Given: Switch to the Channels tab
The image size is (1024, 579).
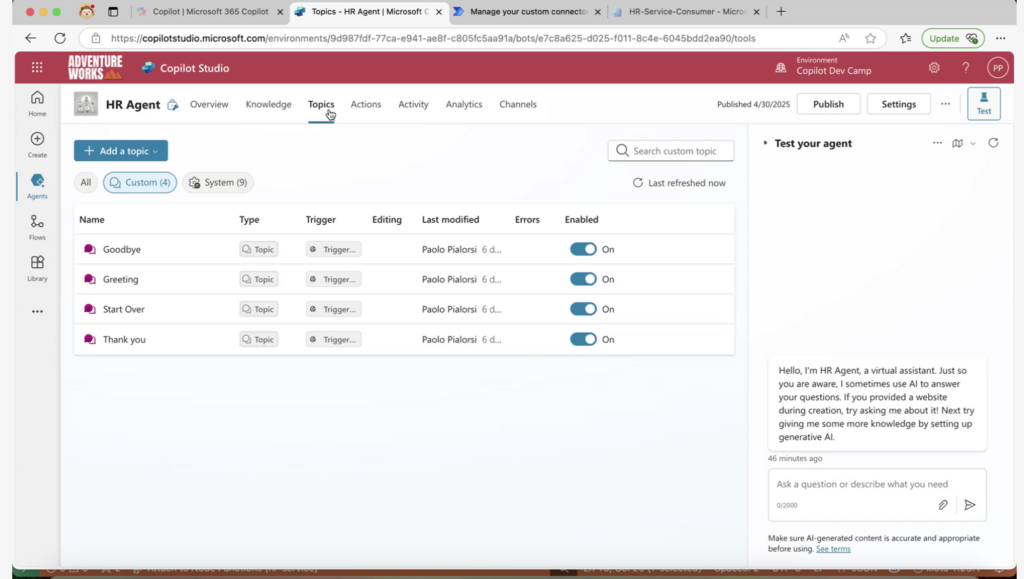Looking at the screenshot, I should click(518, 104).
